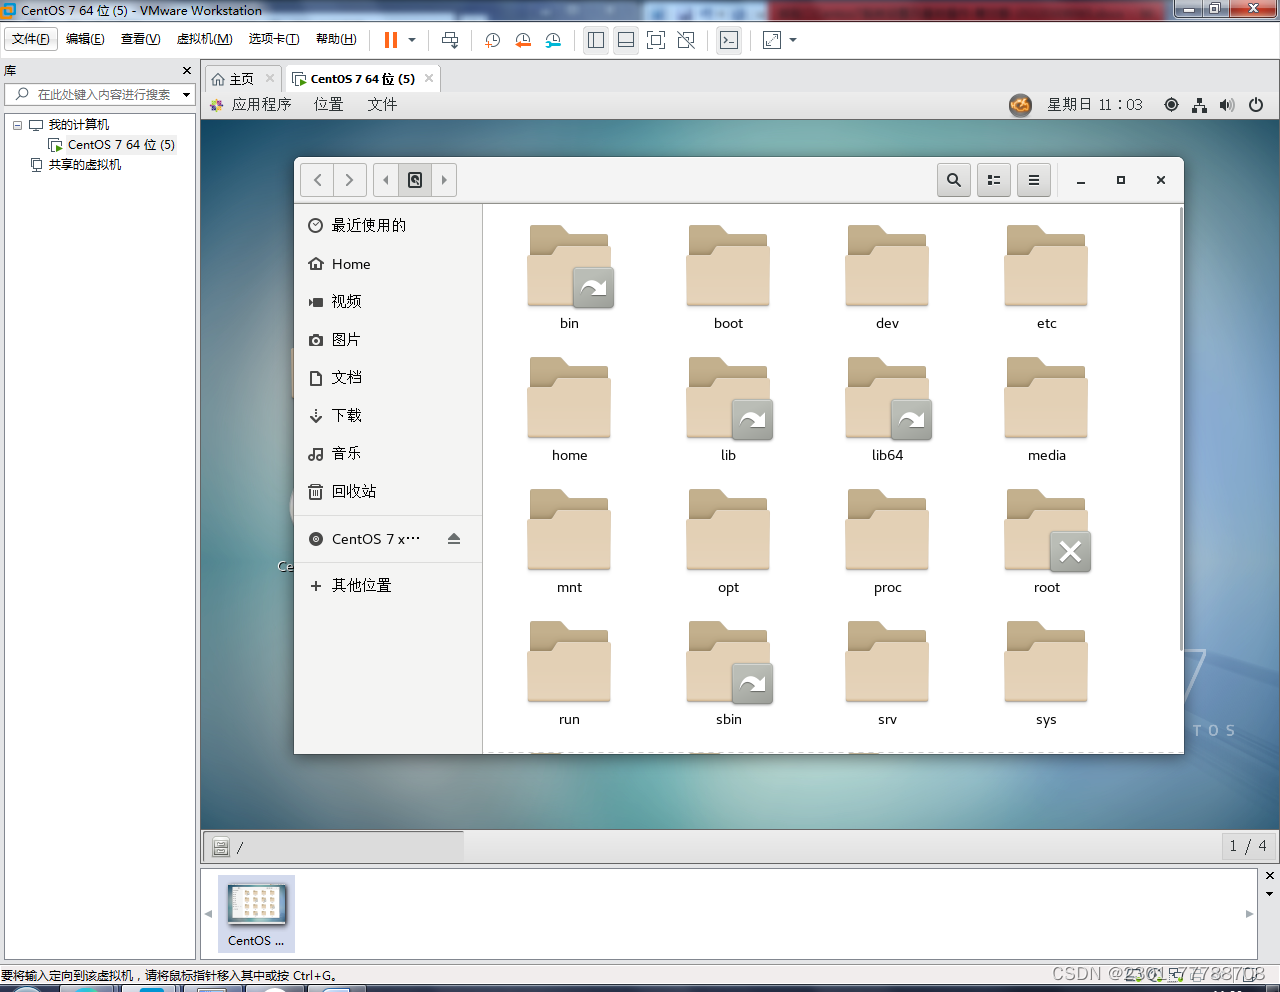This screenshot has height=992, width=1280.
Task: Enter full screen mode icon
Action: [x=656, y=40]
